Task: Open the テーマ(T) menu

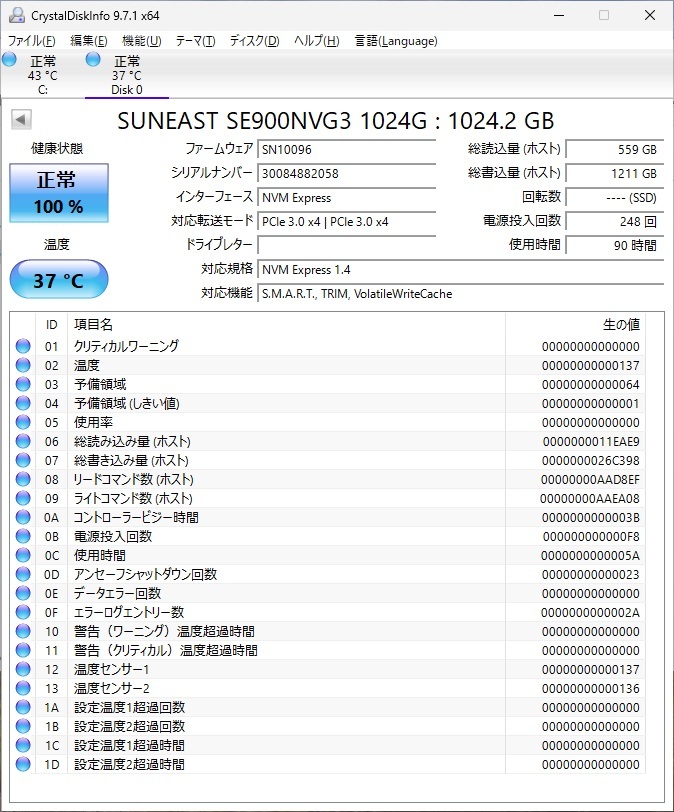Action: coord(196,41)
